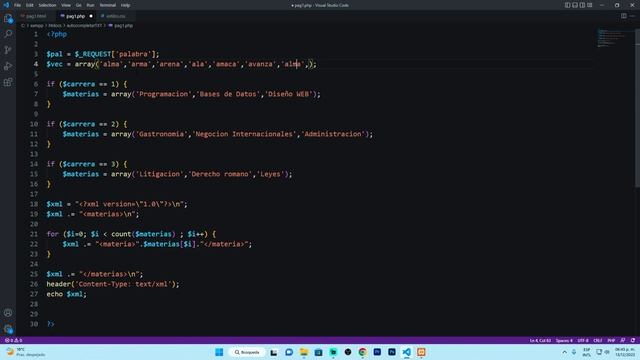This screenshot has width=640, height=360.
Task: Open notifications bell in status bar
Action: click(633, 340)
